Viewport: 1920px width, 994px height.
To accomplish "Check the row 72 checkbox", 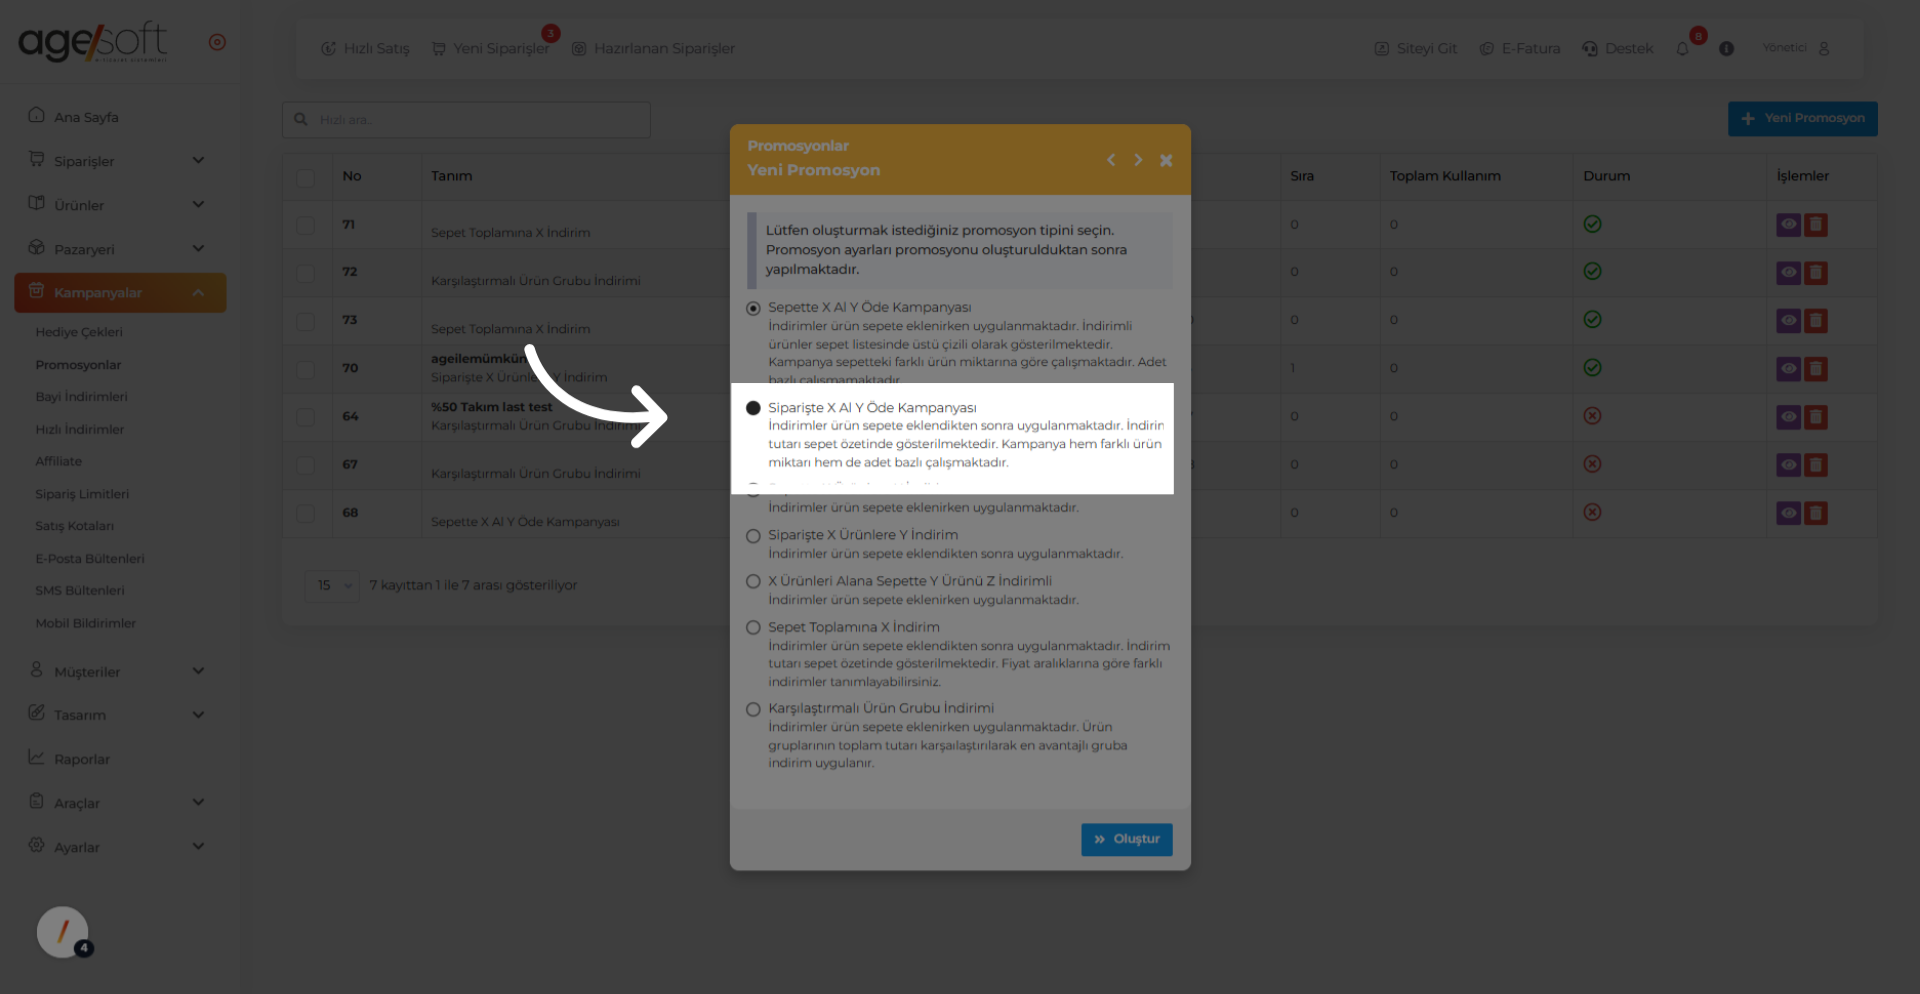I will click(x=306, y=273).
